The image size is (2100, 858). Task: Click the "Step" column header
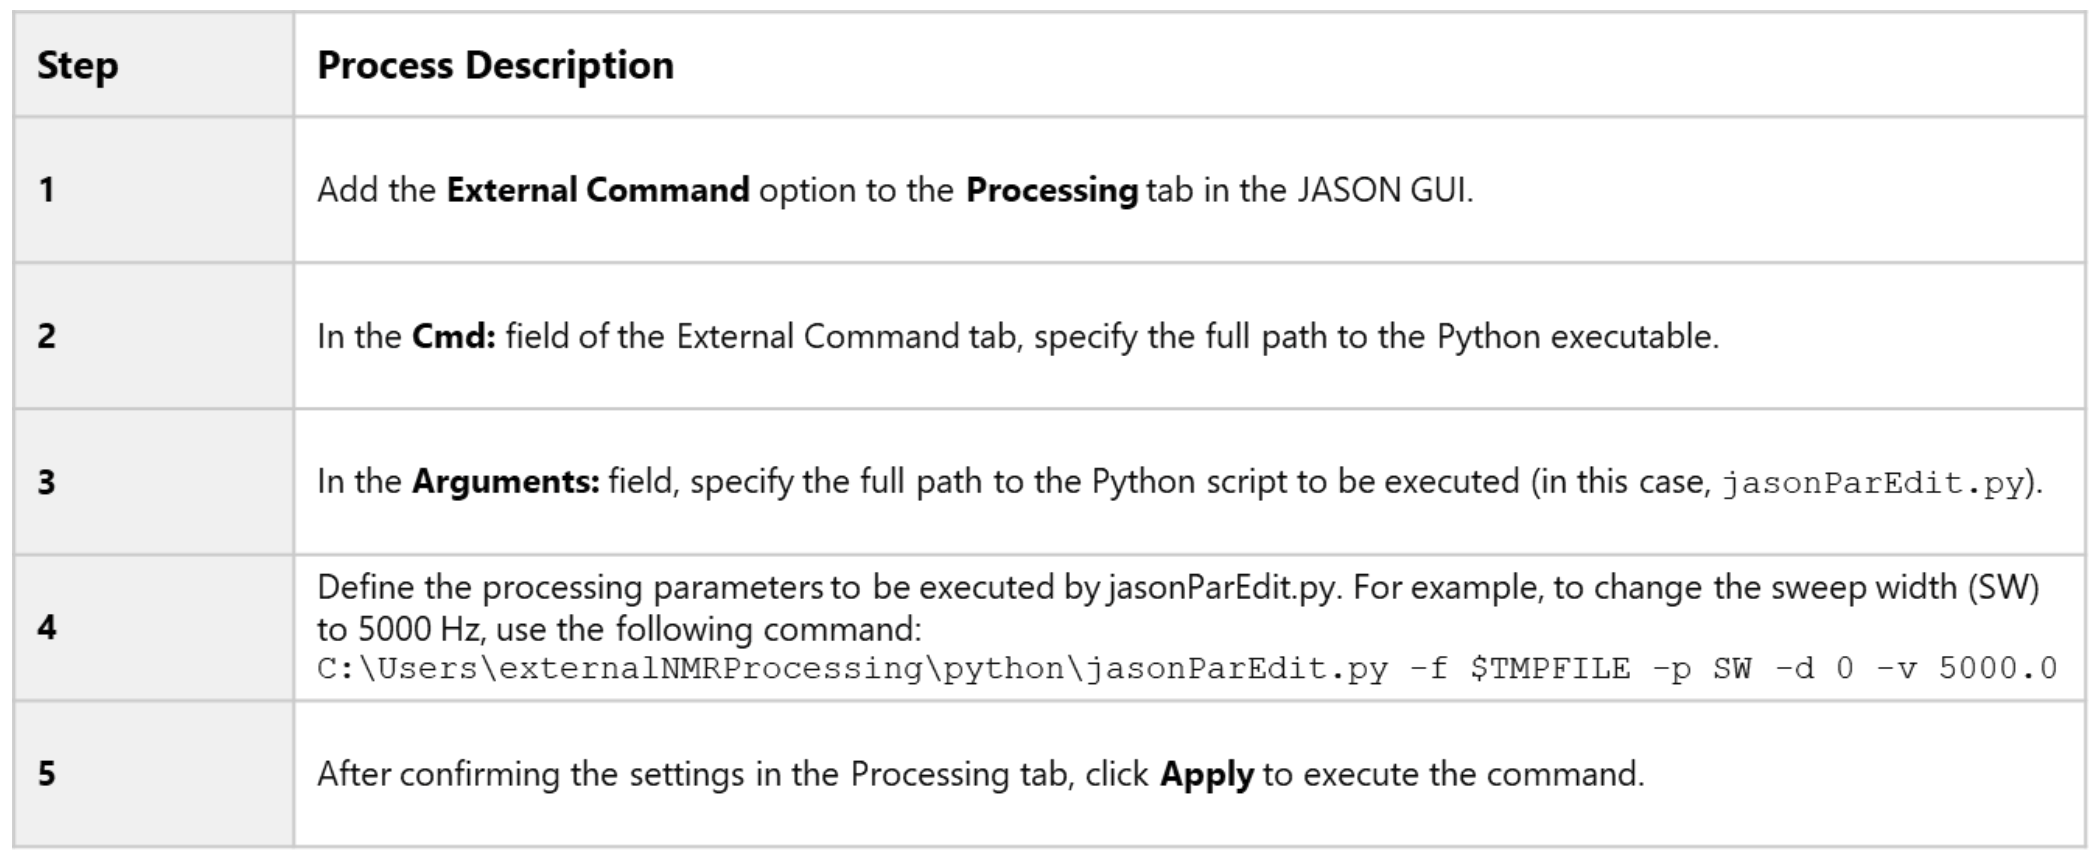[78, 66]
